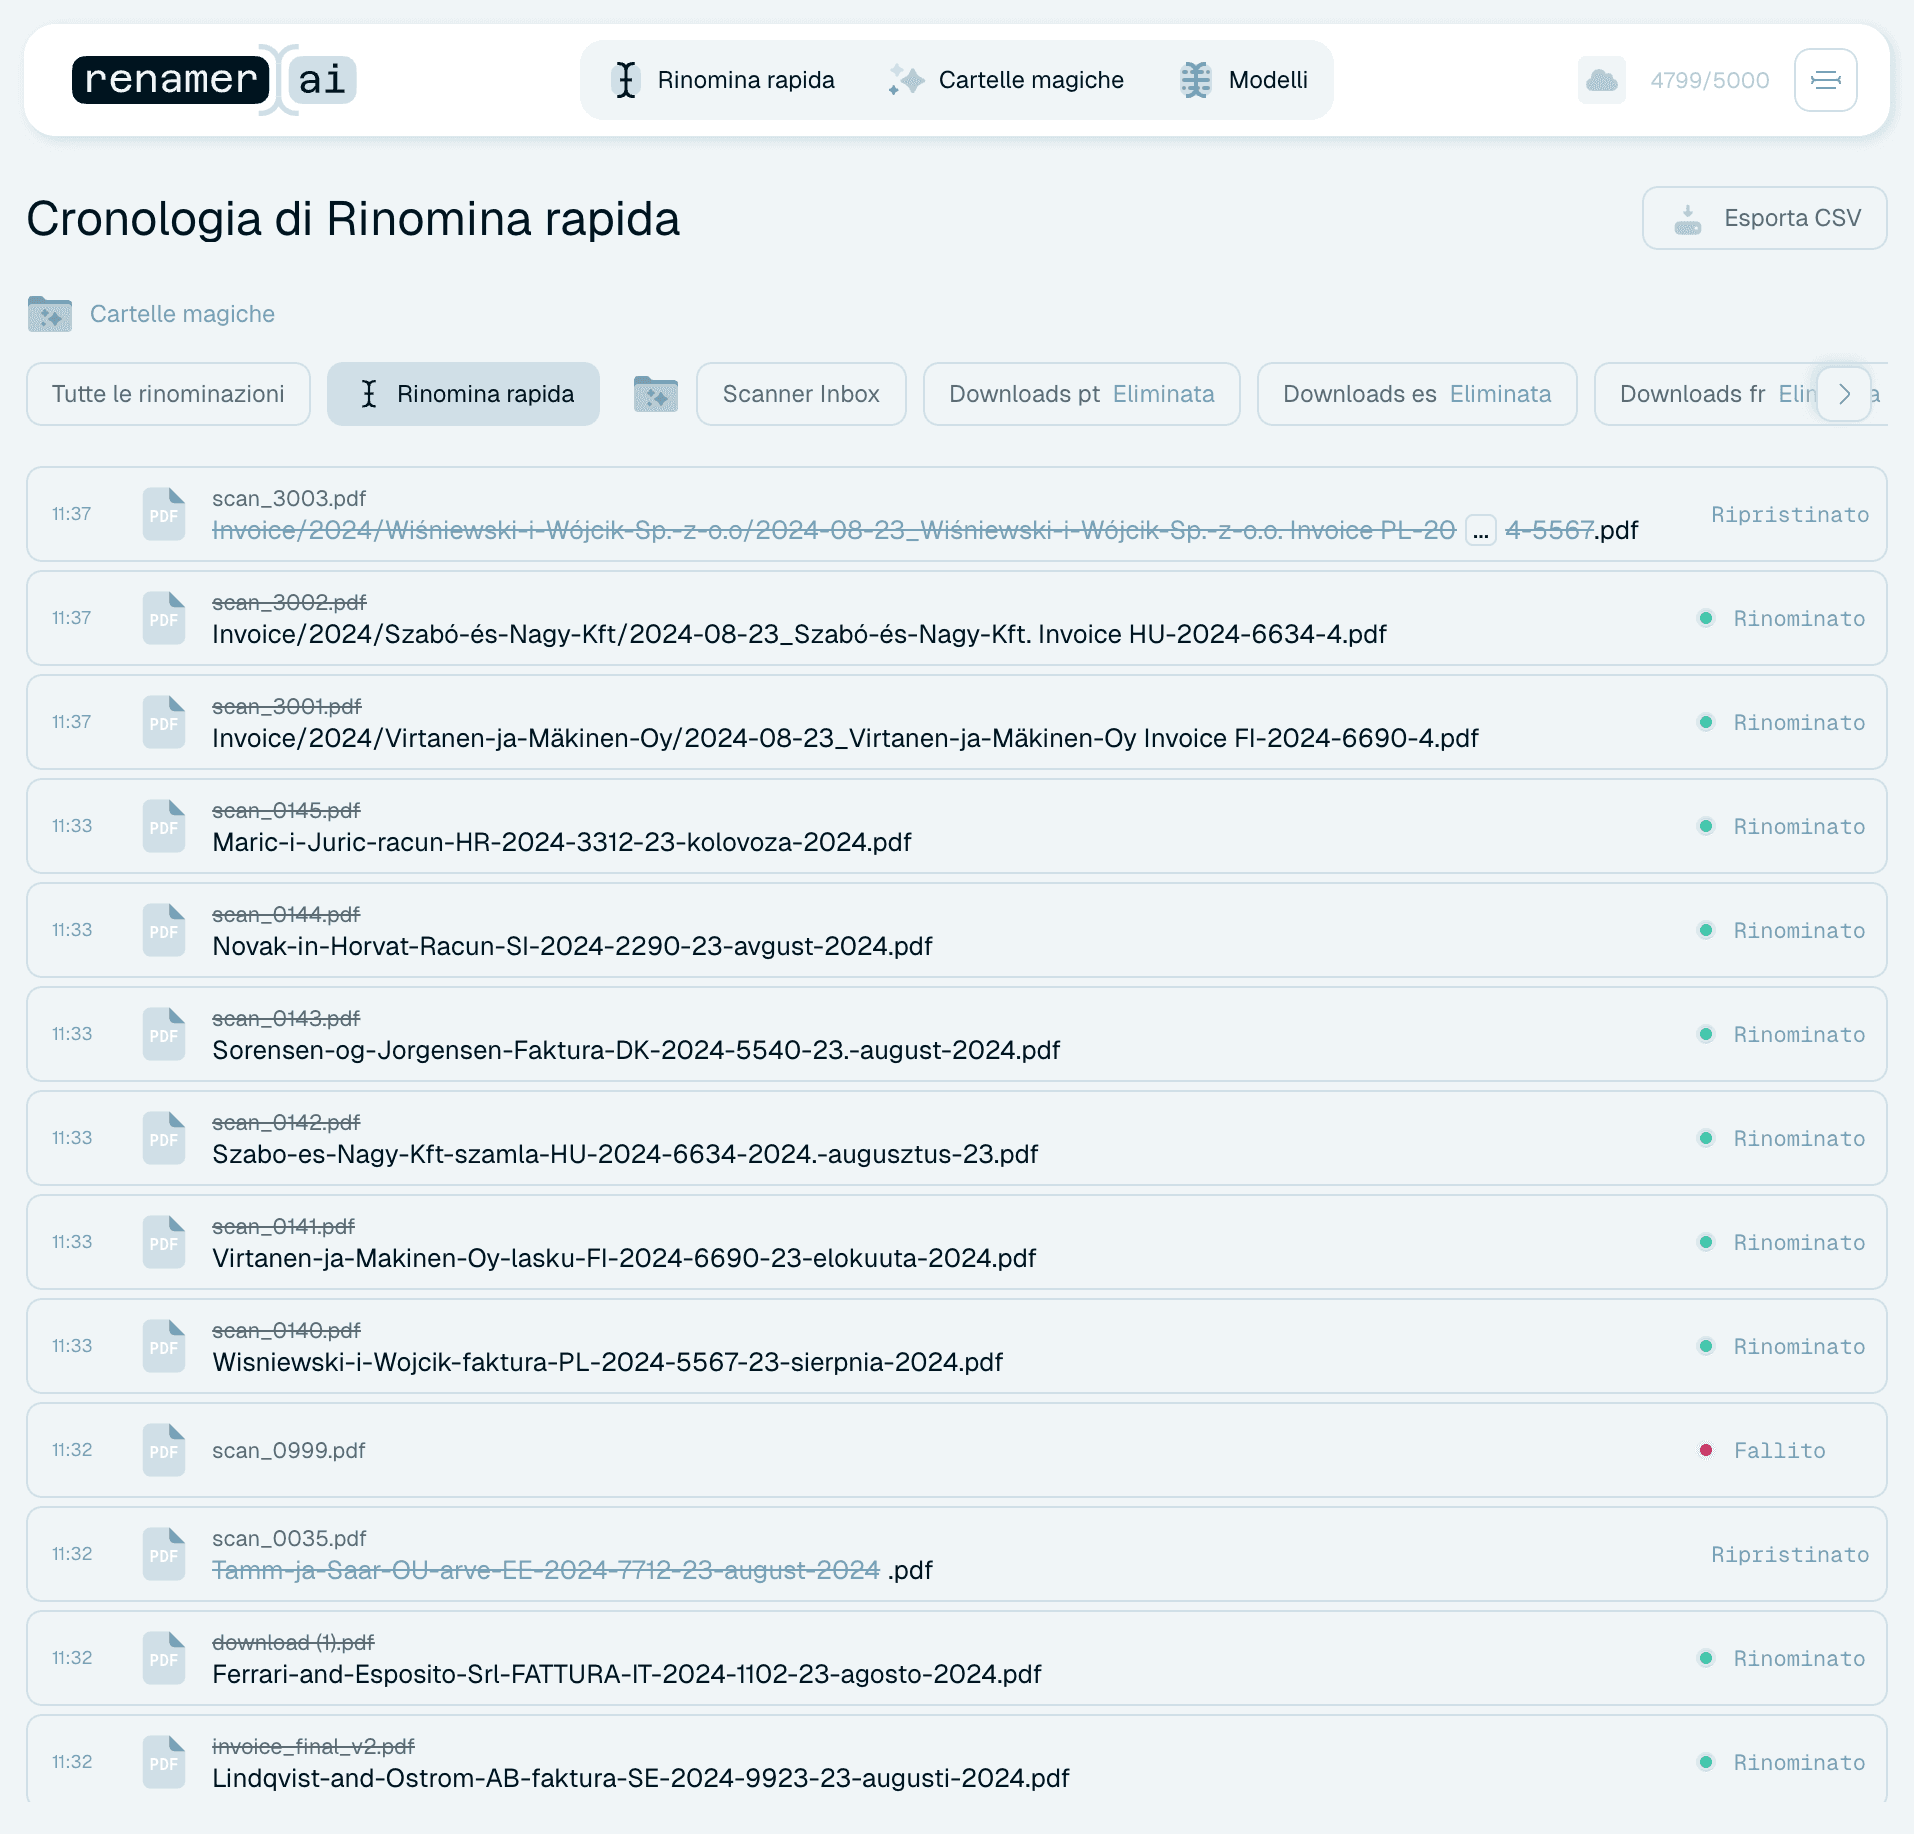Select Downloads es Eliminata filter tab

coord(1417,394)
